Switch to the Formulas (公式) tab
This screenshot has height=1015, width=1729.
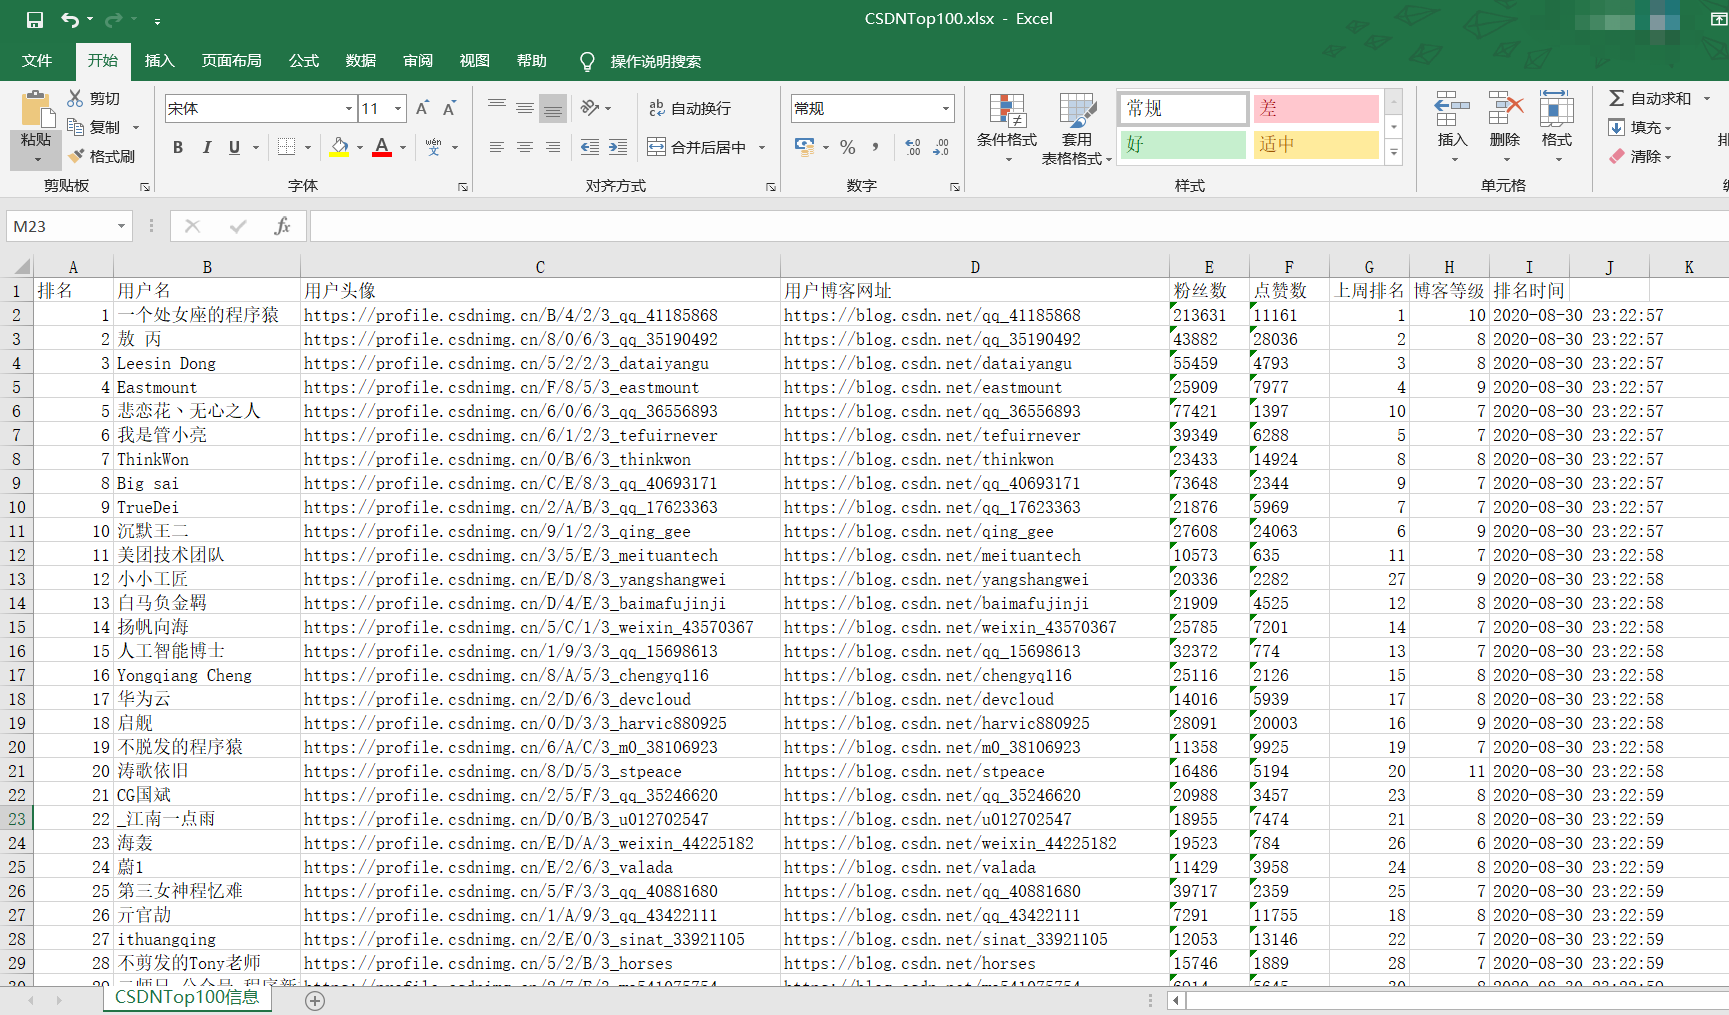pyautogui.click(x=303, y=61)
